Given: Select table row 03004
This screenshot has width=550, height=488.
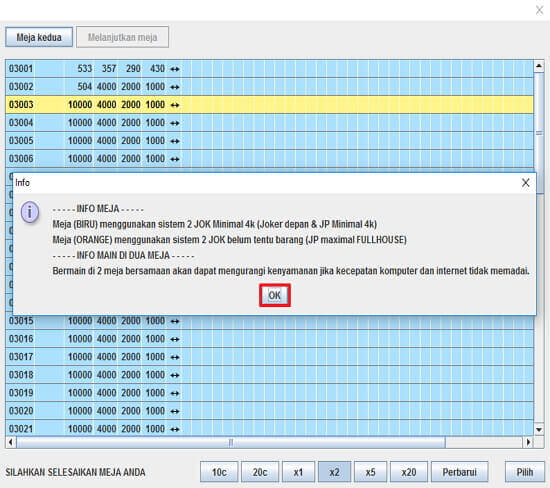Looking at the screenshot, I should pyautogui.click(x=269, y=122).
